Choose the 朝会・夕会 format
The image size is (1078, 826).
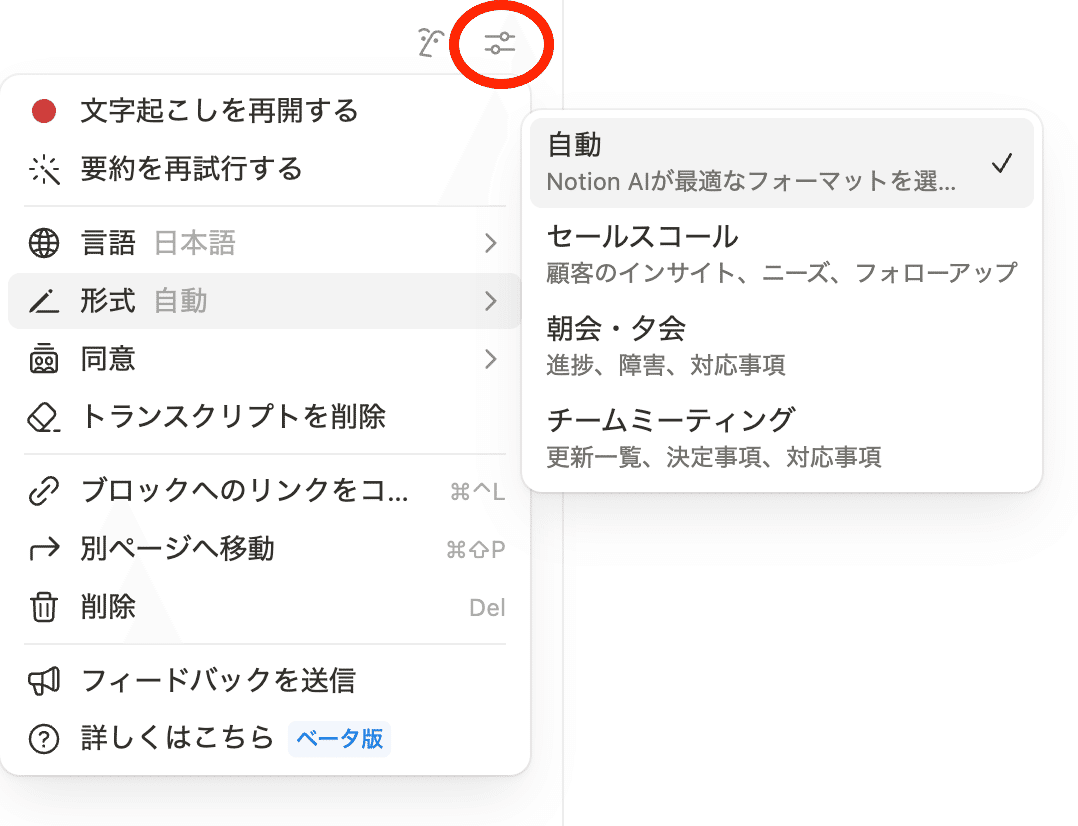point(781,344)
